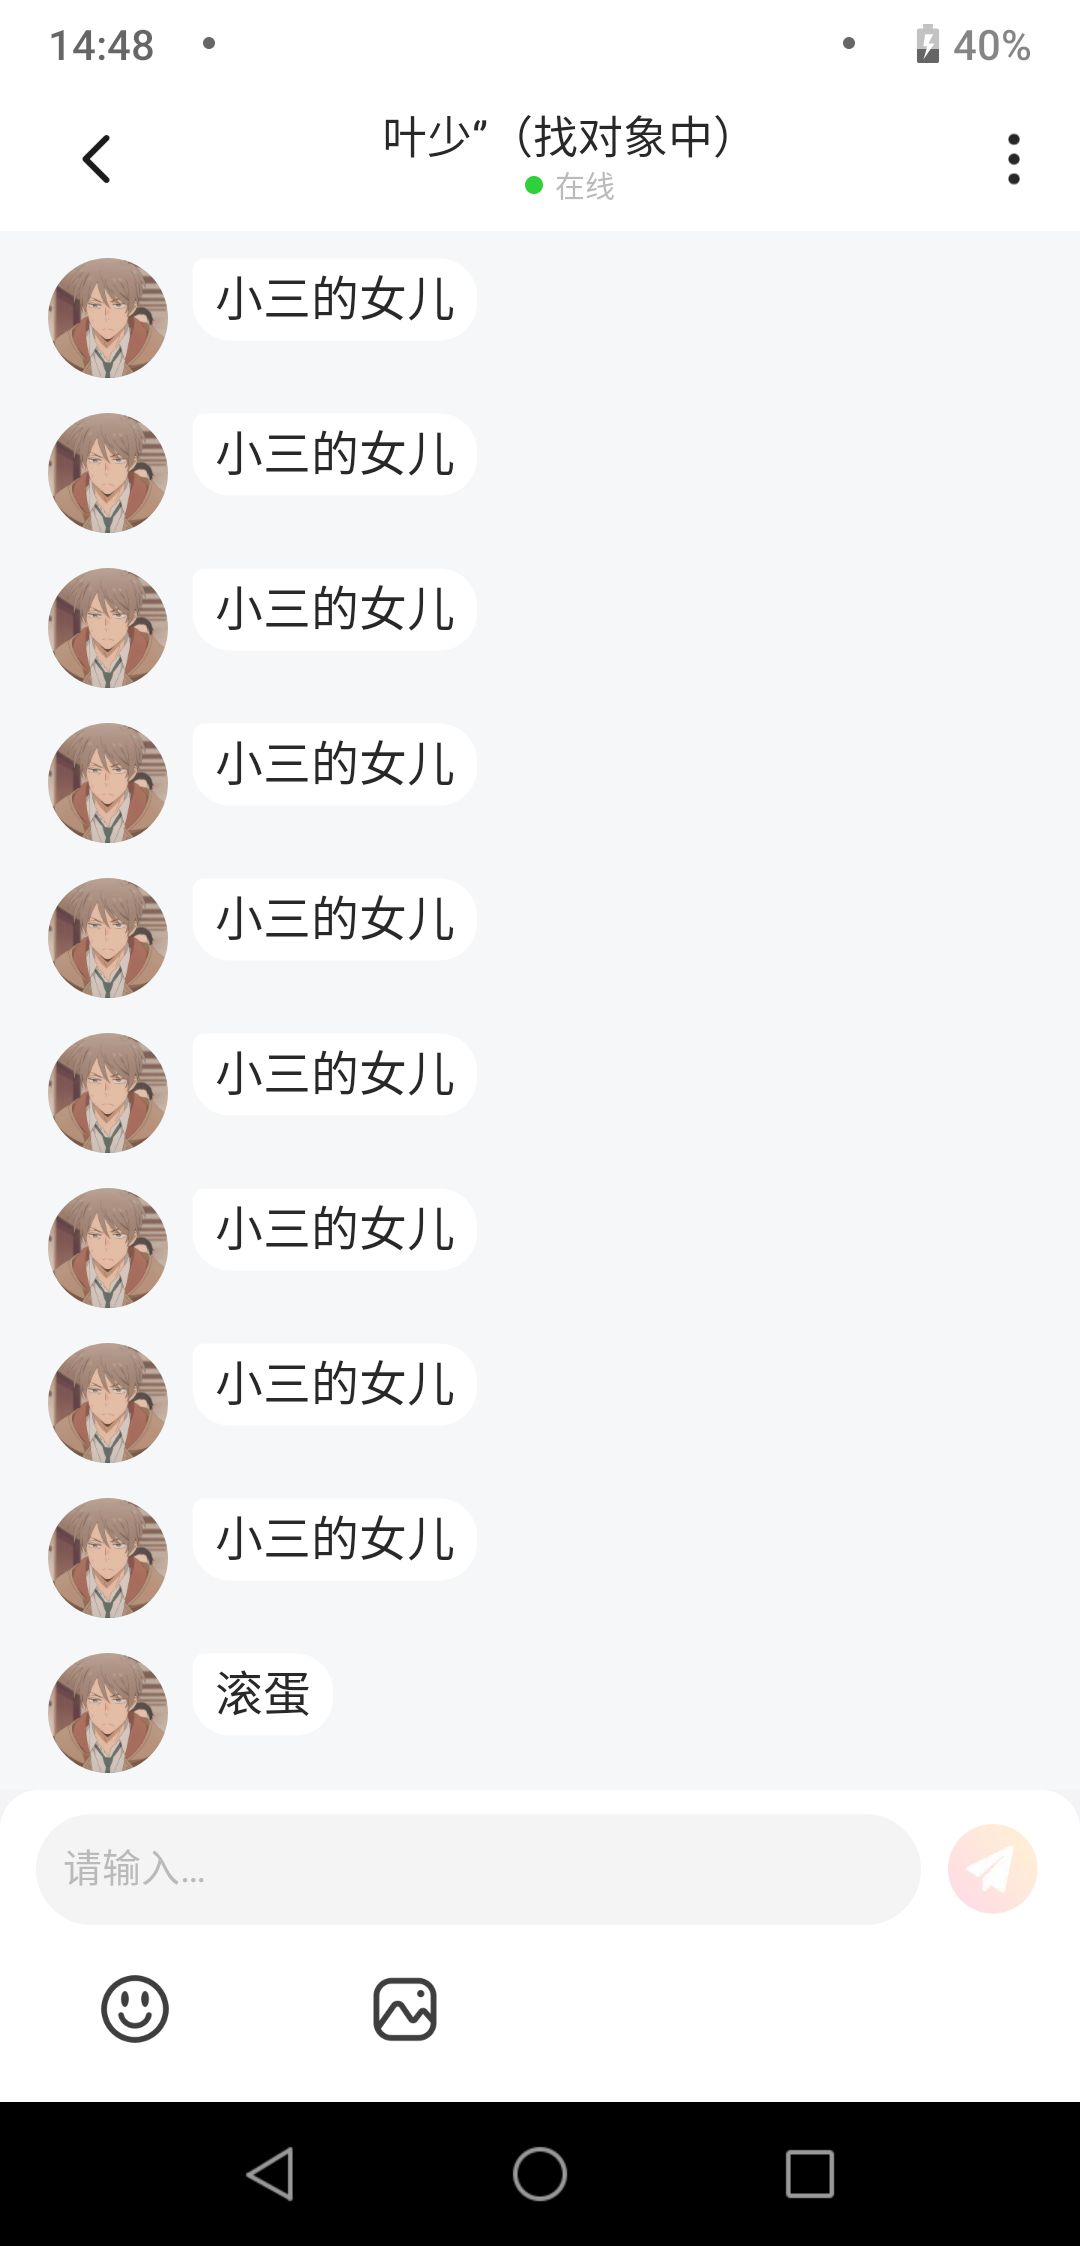Open the three-dot more options menu

[1014, 159]
